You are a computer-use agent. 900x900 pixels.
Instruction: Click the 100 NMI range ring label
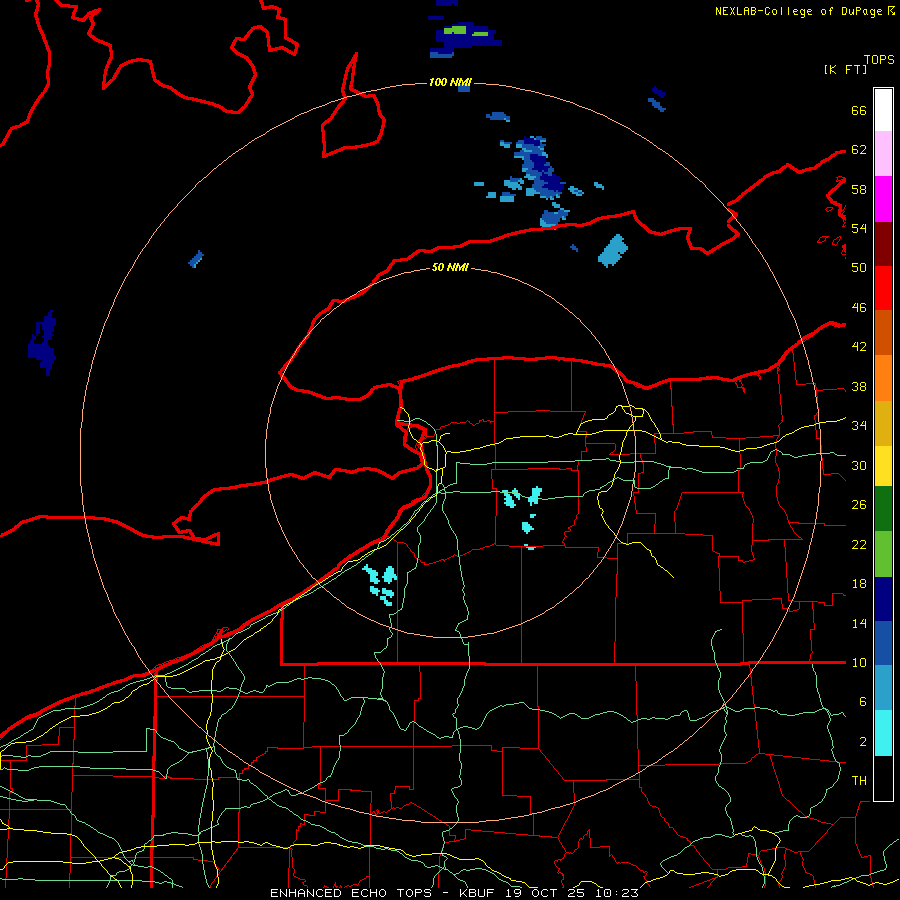[x=450, y=83]
